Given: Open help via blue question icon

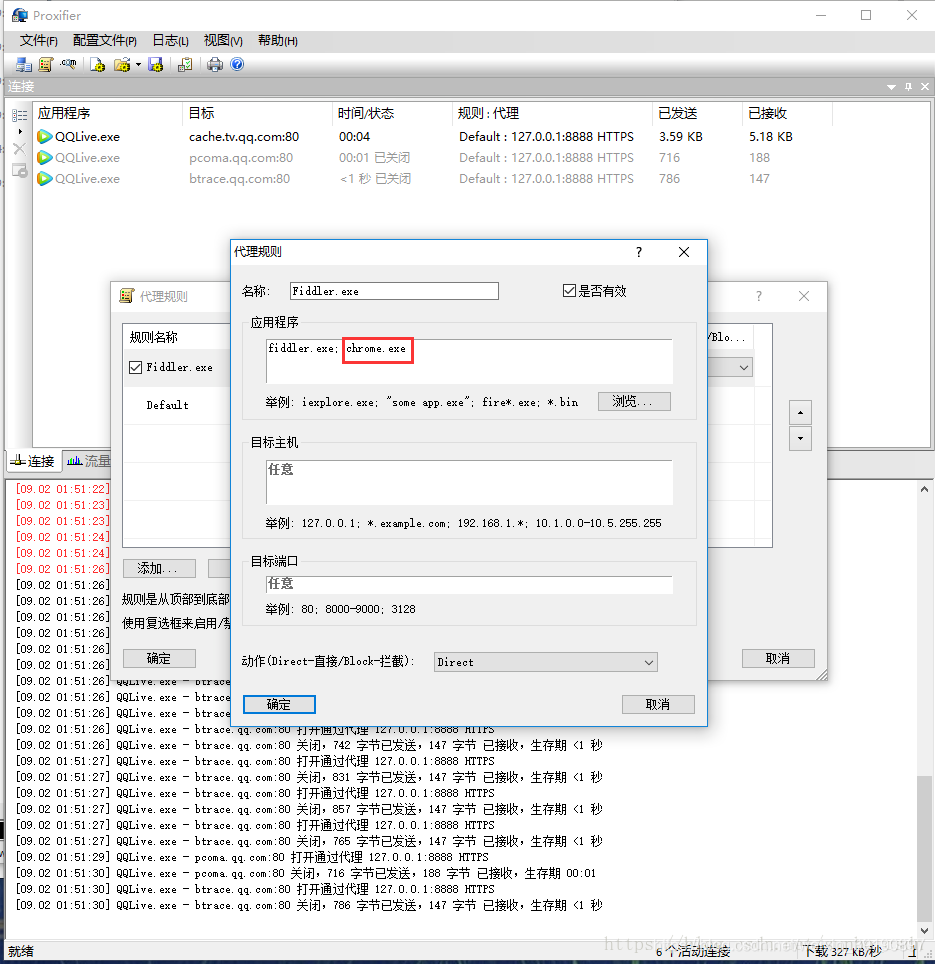Looking at the screenshot, I should tap(237, 65).
